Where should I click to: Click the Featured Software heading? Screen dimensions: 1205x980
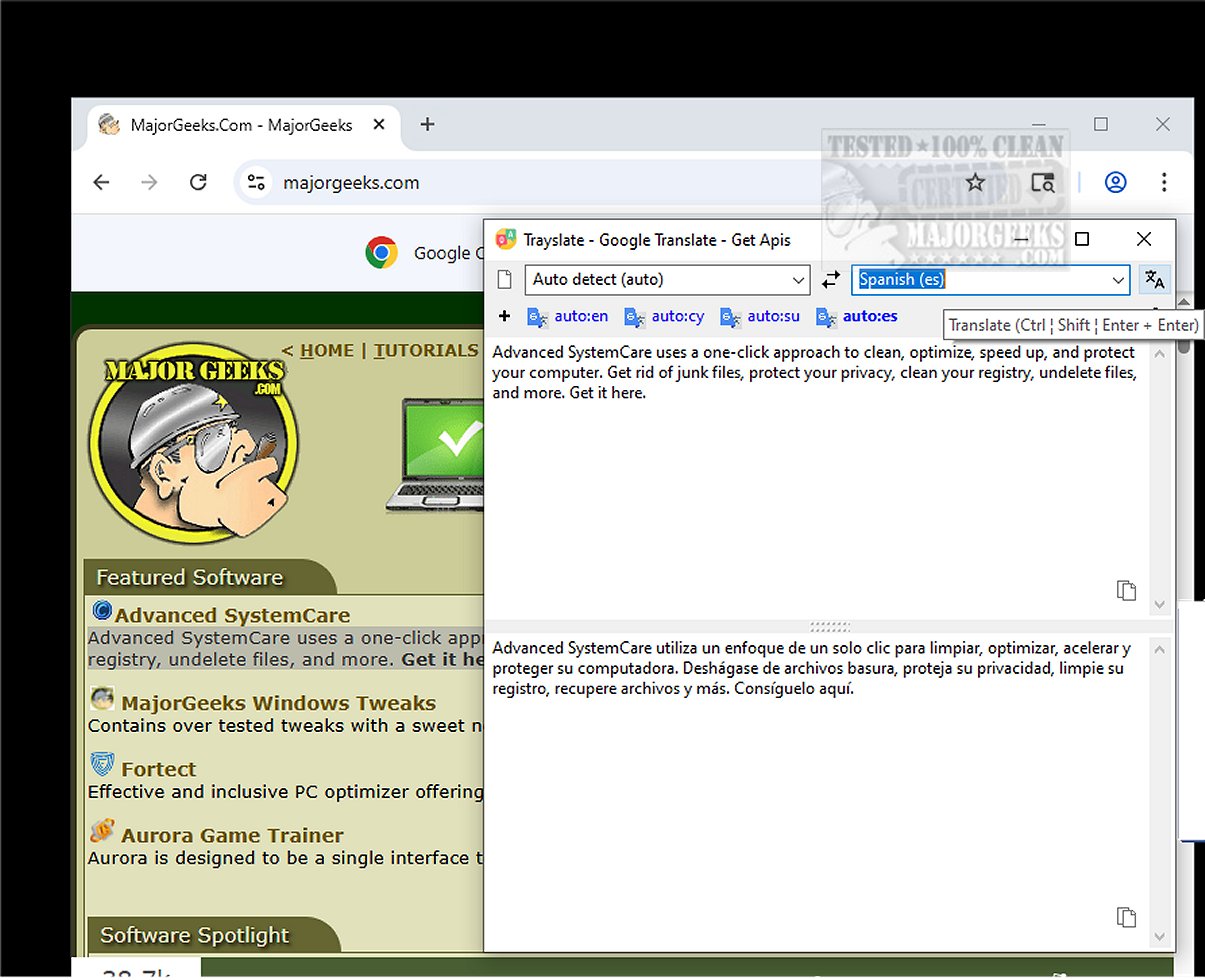pos(189,577)
